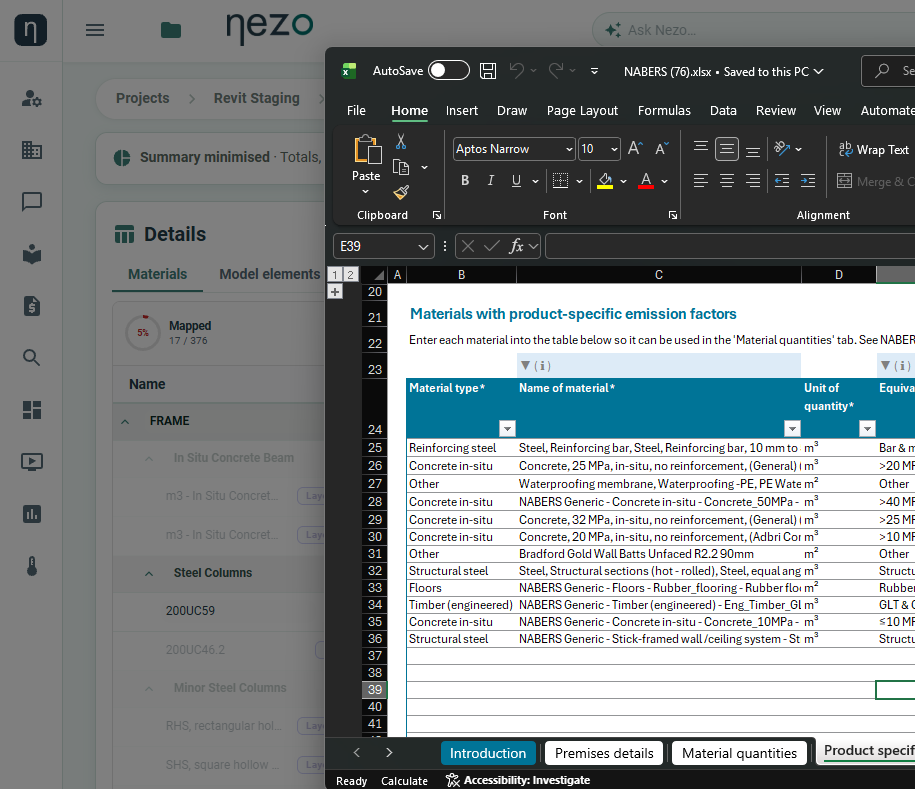Click Projects breadcrumb link in Nezo
This screenshot has height=789, width=915.
[x=142, y=98]
